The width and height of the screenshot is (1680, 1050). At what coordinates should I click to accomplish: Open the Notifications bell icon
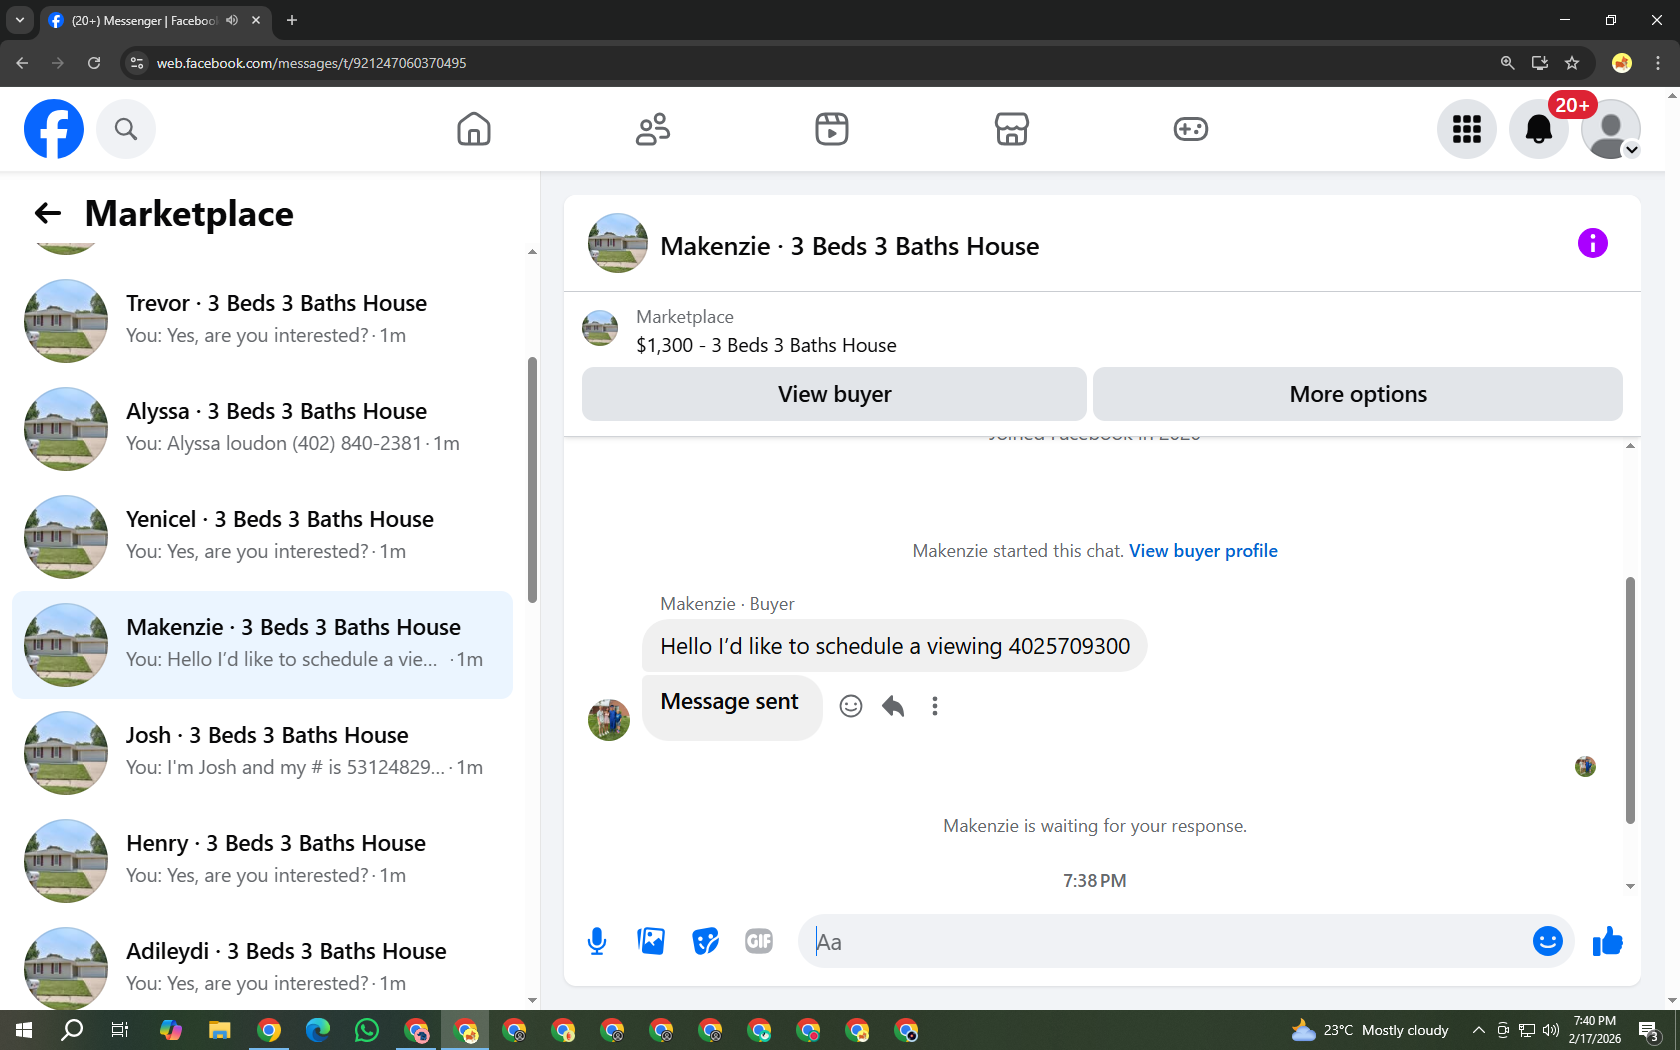point(1539,129)
